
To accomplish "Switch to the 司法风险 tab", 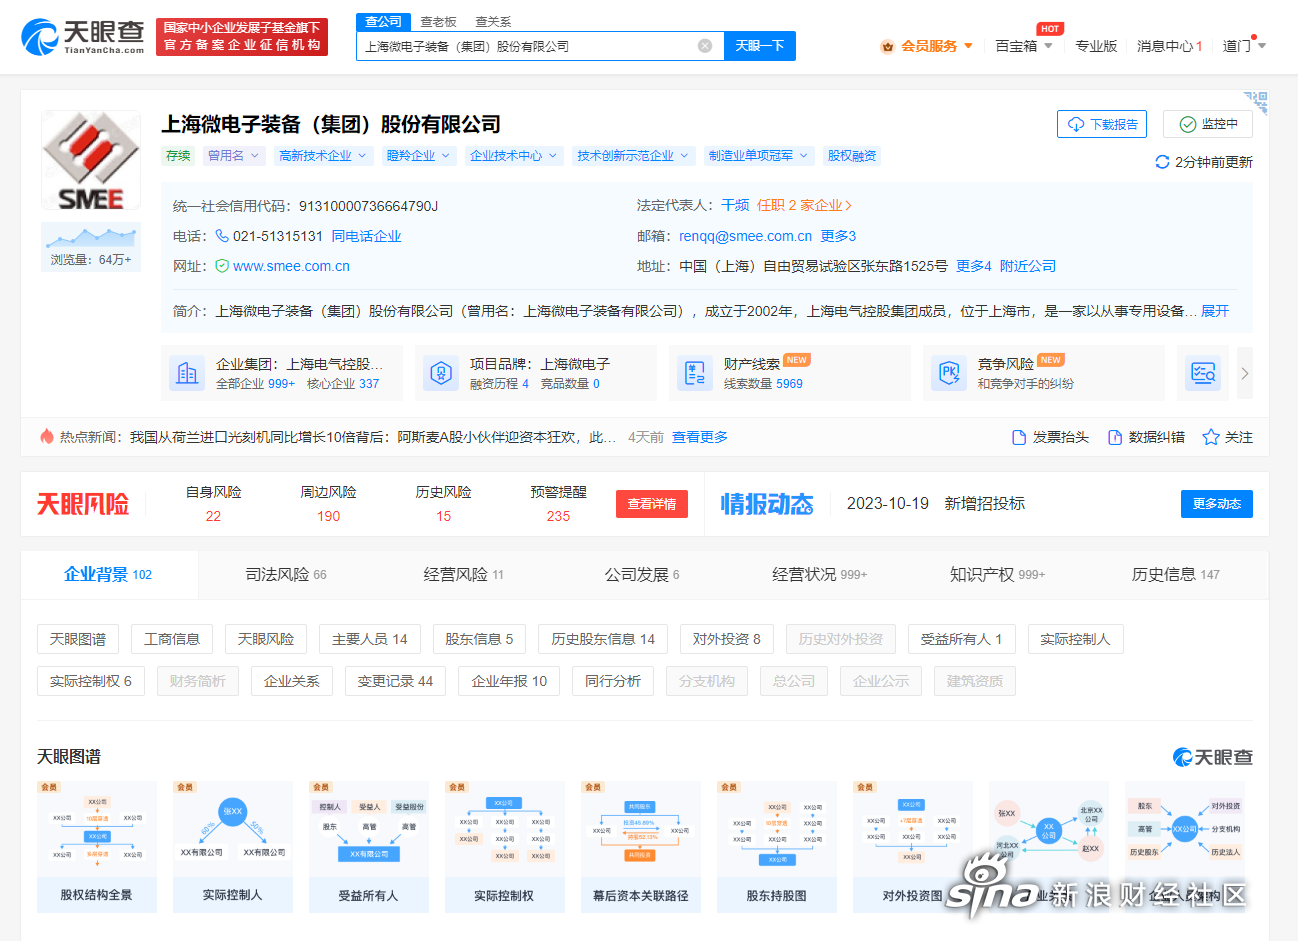I will pyautogui.click(x=286, y=574).
